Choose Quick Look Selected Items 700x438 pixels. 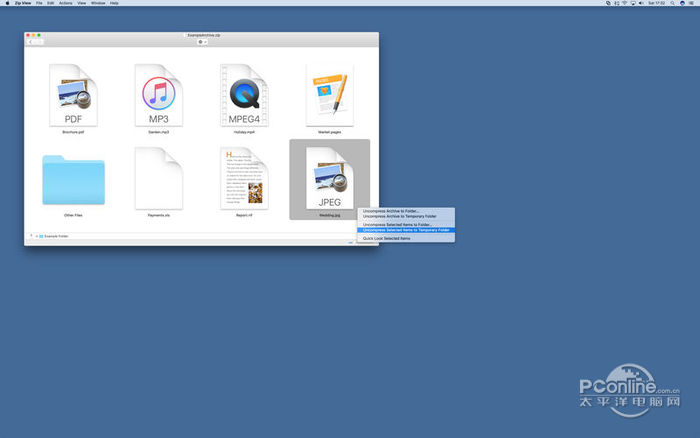tap(386, 239)
